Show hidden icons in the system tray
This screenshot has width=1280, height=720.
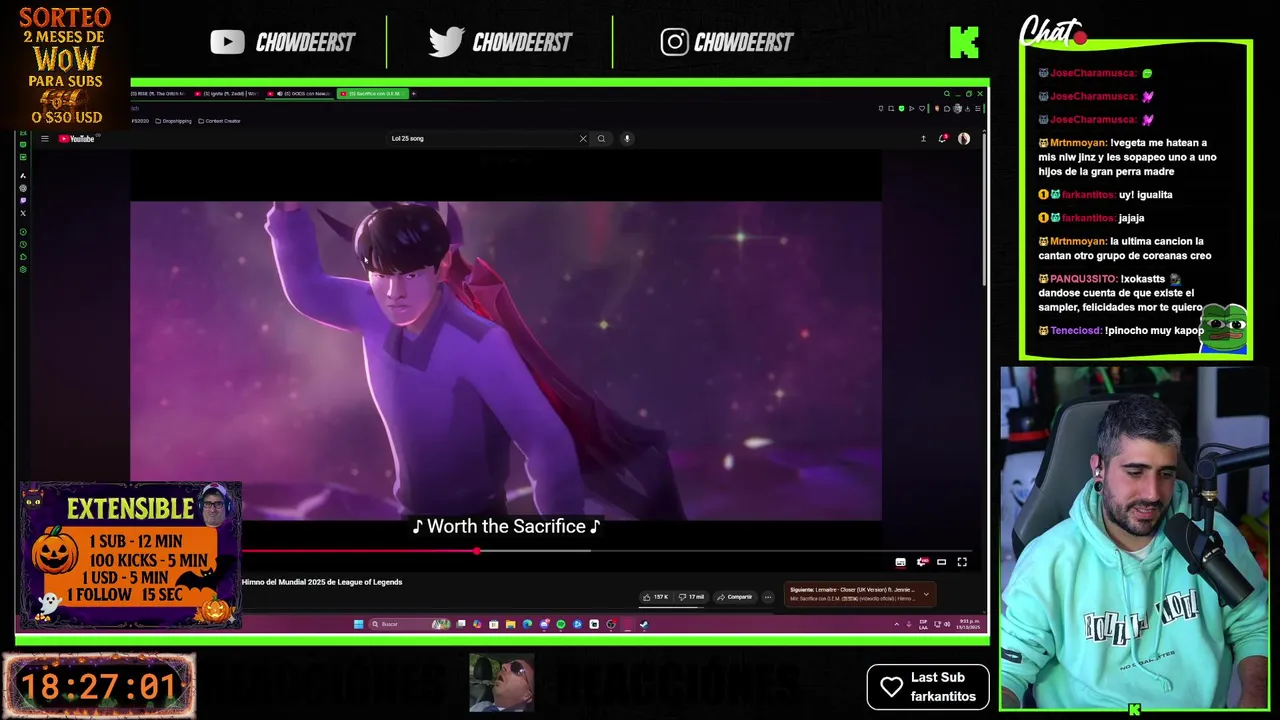coord(896,624)
